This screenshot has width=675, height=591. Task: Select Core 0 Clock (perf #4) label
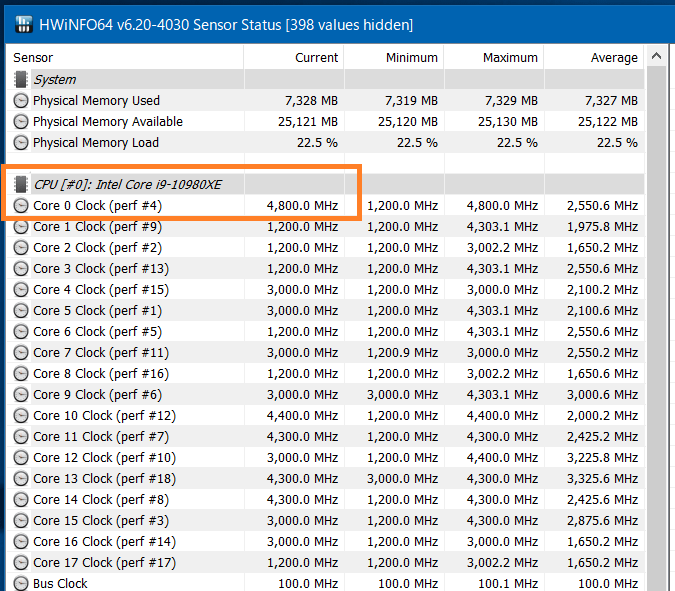(x=98, y=205)
